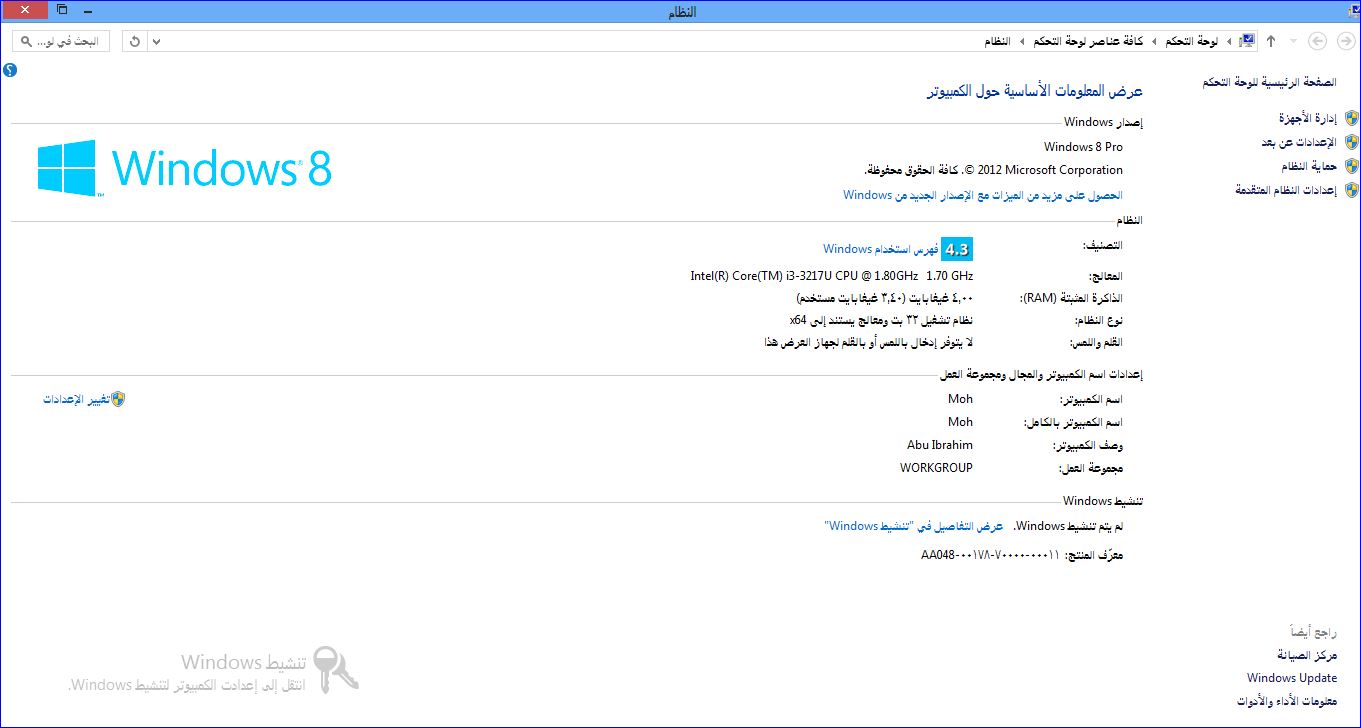Click the x64 system type value

coord(881,320)
